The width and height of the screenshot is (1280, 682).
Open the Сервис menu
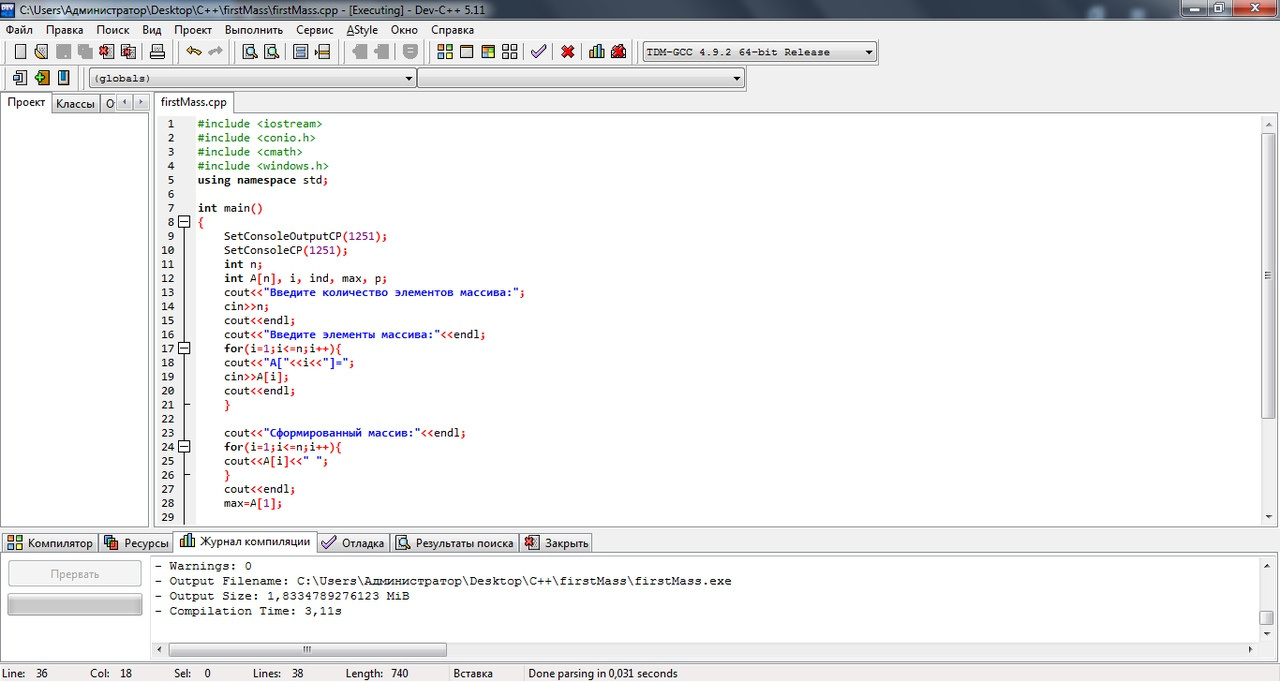[315, 30]
